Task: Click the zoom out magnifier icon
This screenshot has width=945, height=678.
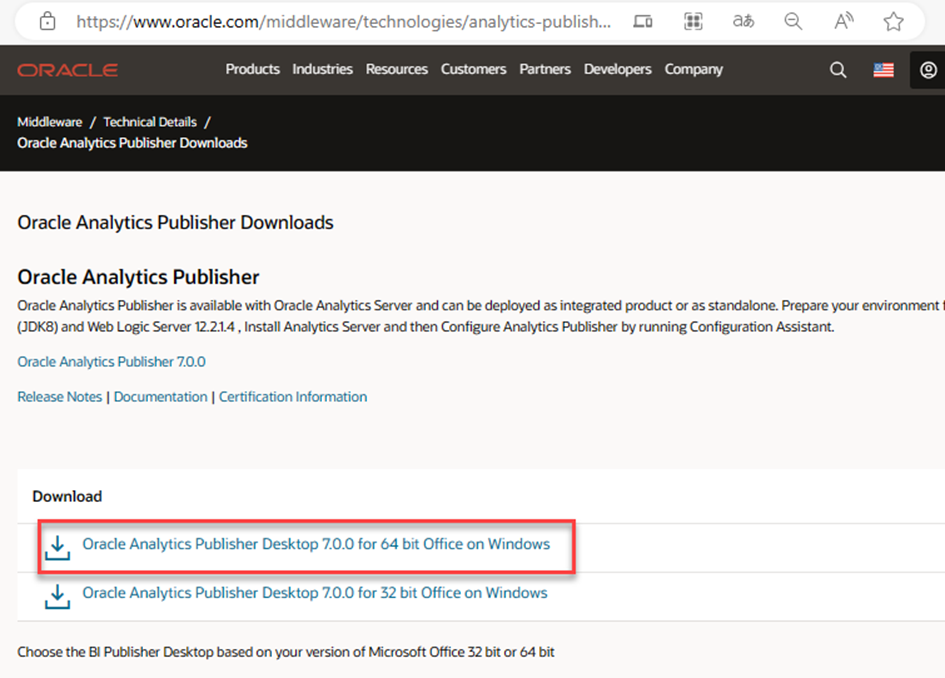Action: [x=793, y=22]
